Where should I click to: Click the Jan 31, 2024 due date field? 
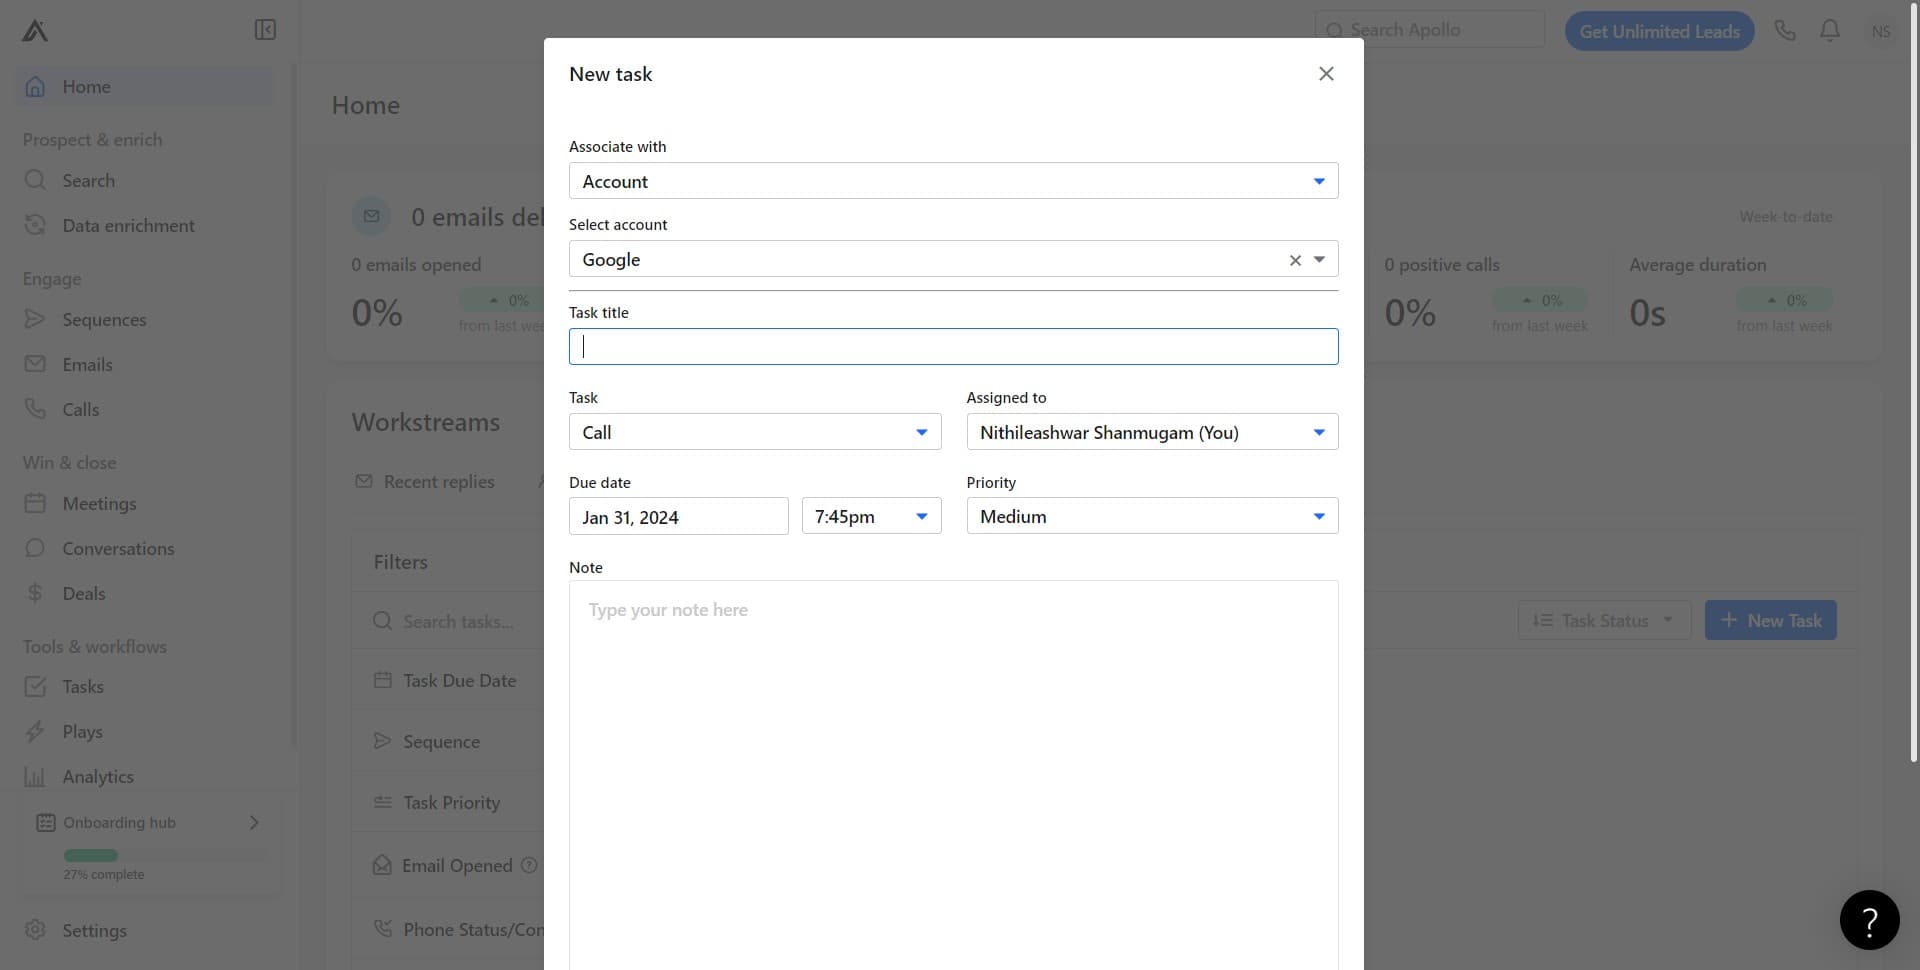click(678, 517)
